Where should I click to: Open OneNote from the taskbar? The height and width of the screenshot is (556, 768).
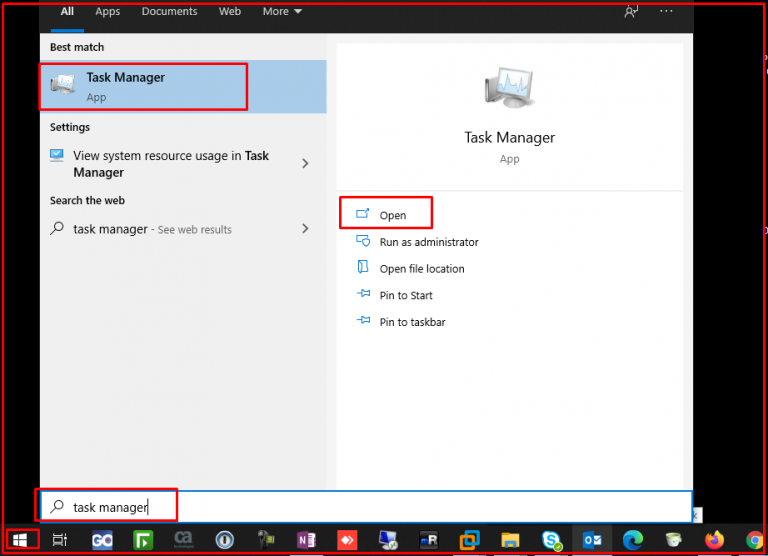coord(306,540)
